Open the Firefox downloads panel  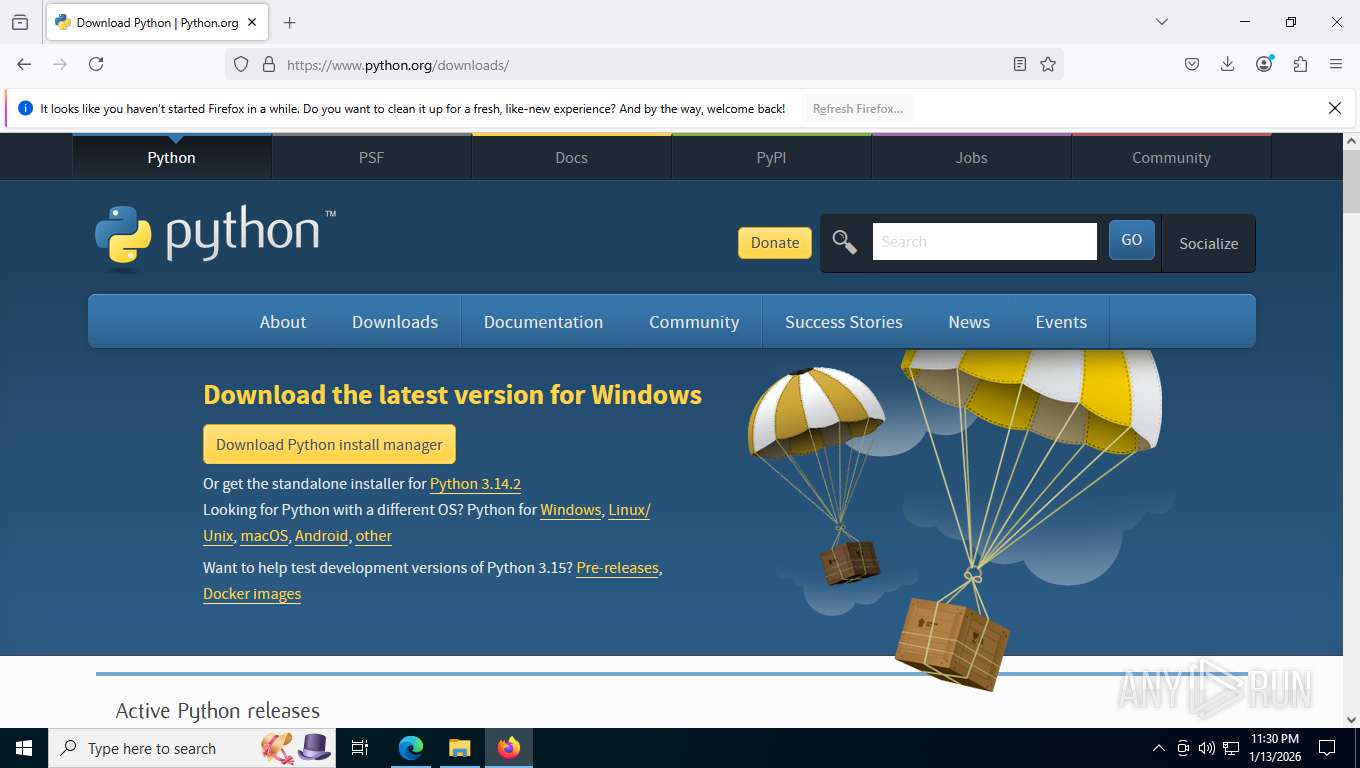[x=1228, y=64]
